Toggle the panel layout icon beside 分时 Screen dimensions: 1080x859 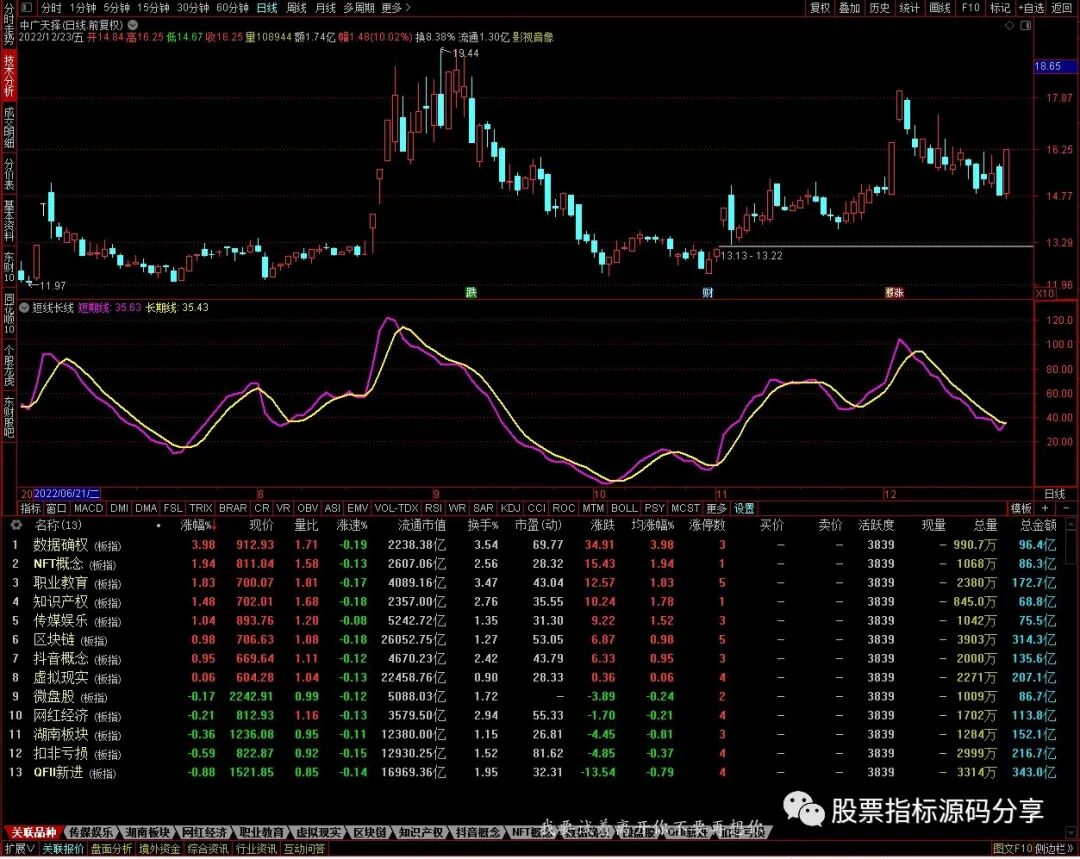pyautogui.click(x=27, y=8)
